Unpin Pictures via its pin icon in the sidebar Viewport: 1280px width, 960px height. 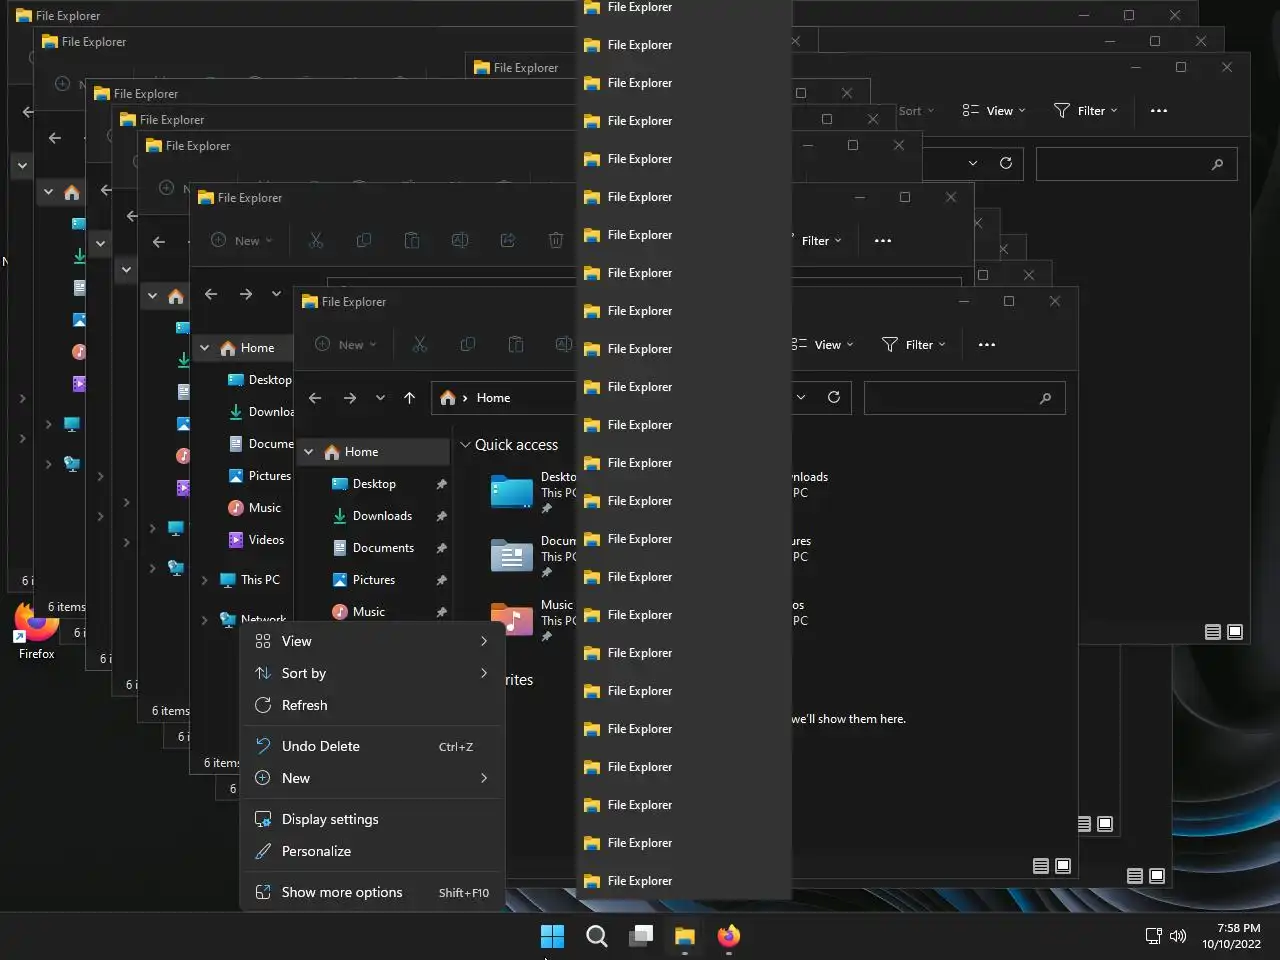pyautogui.click(x=441, y=580)
